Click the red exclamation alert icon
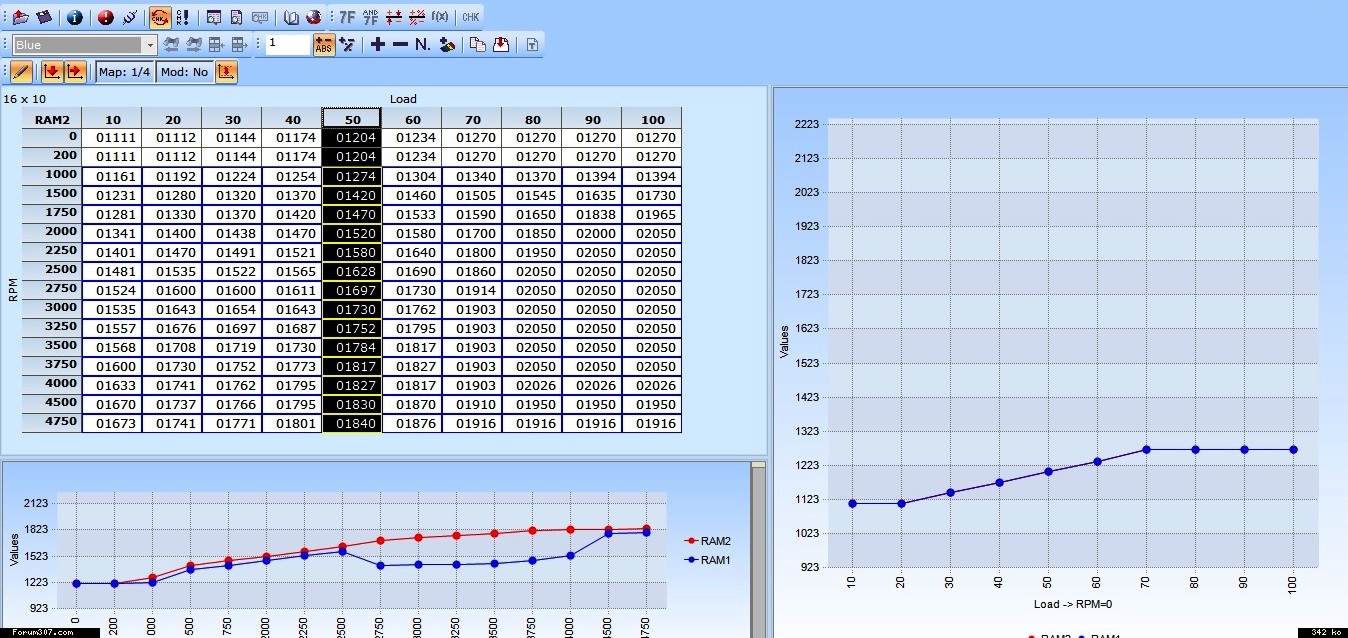The width and height of the screenshot is (1348, 638). pos(106,17)
